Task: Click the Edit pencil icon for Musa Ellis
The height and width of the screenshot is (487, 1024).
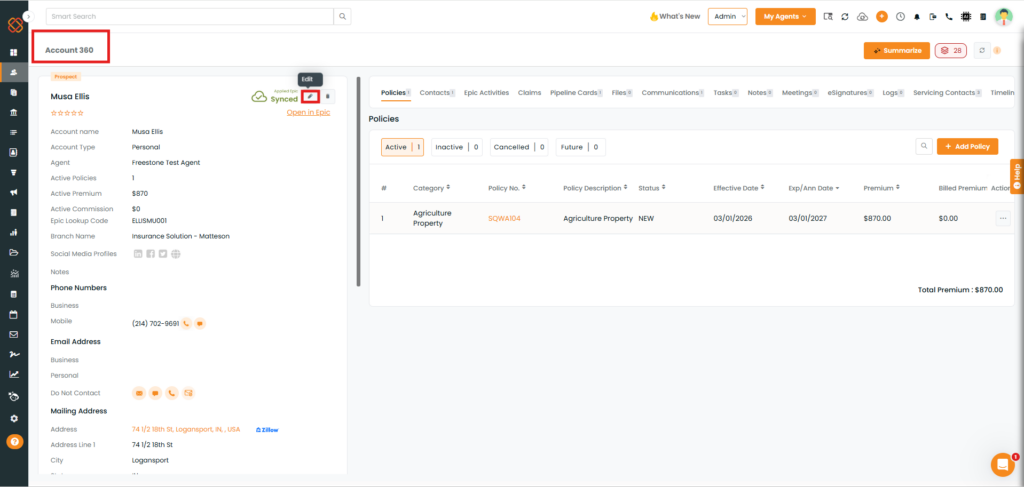Action: [x=311, y=96]
